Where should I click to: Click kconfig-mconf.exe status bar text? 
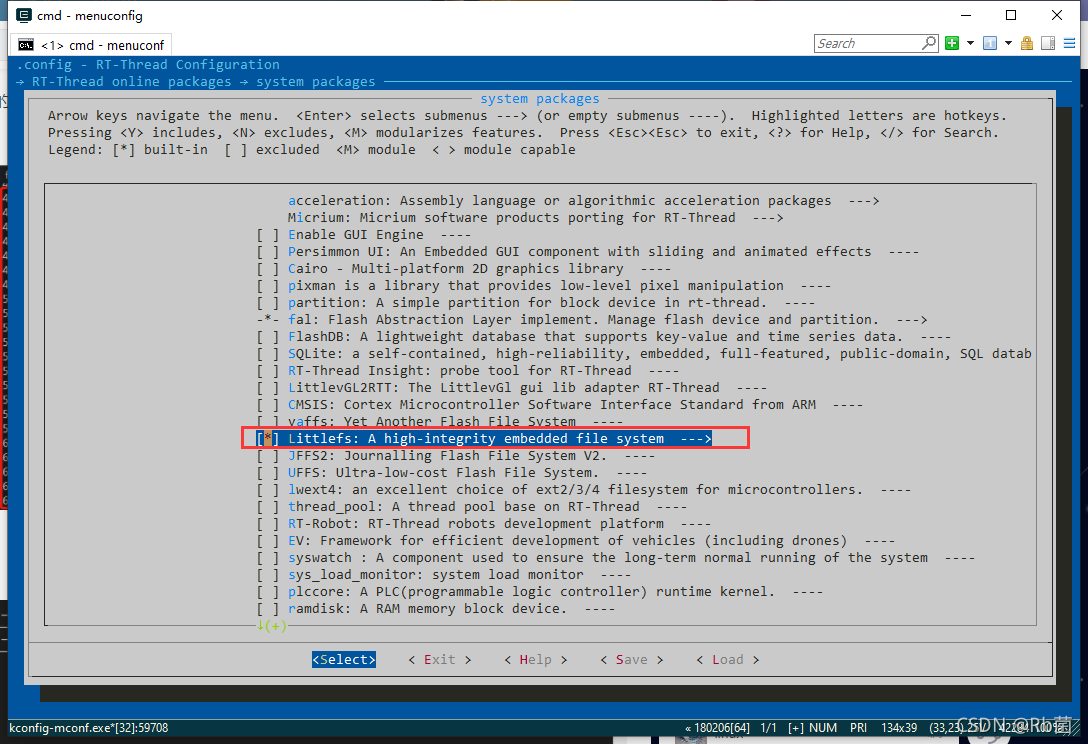(89, 728)
